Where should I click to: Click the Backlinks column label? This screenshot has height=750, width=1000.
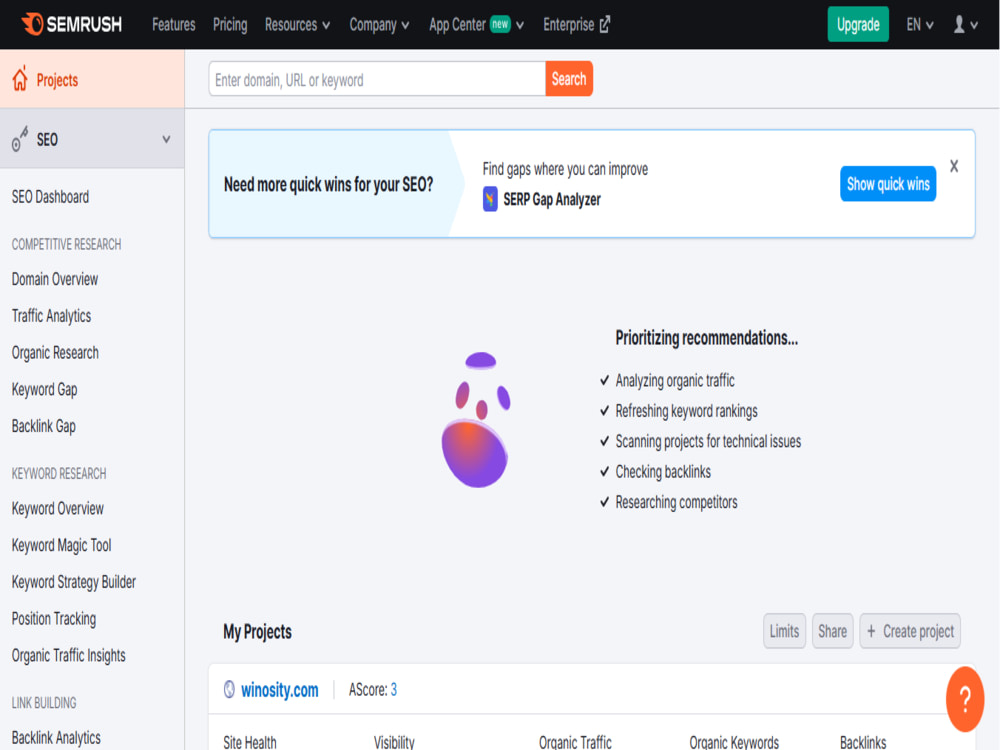[863, 742]
